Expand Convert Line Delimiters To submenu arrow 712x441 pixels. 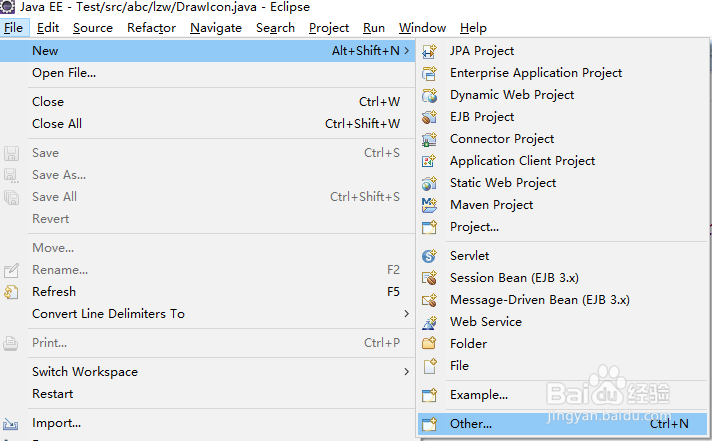click(407, 314)
